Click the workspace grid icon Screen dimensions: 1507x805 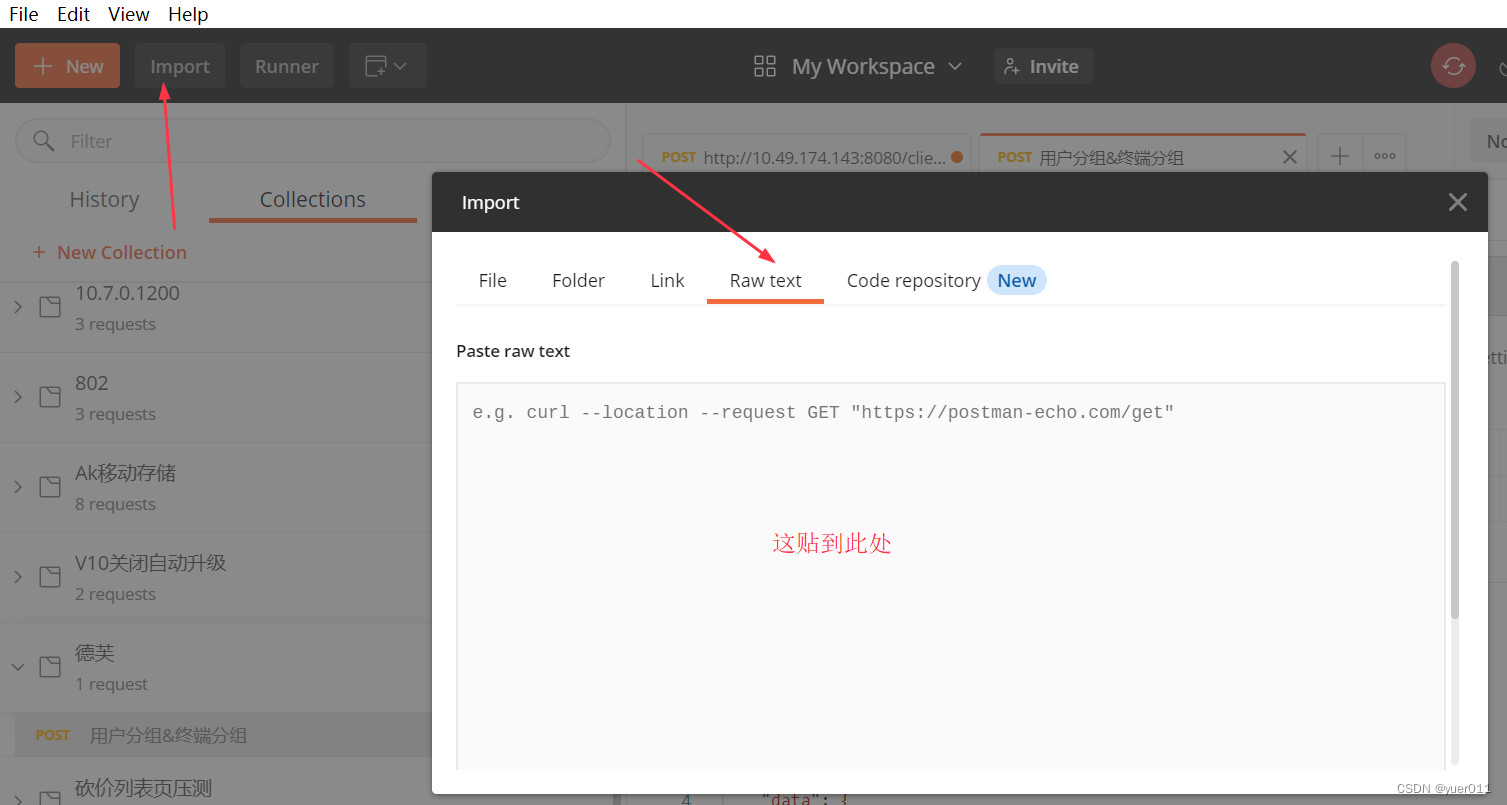click(765, 66)
